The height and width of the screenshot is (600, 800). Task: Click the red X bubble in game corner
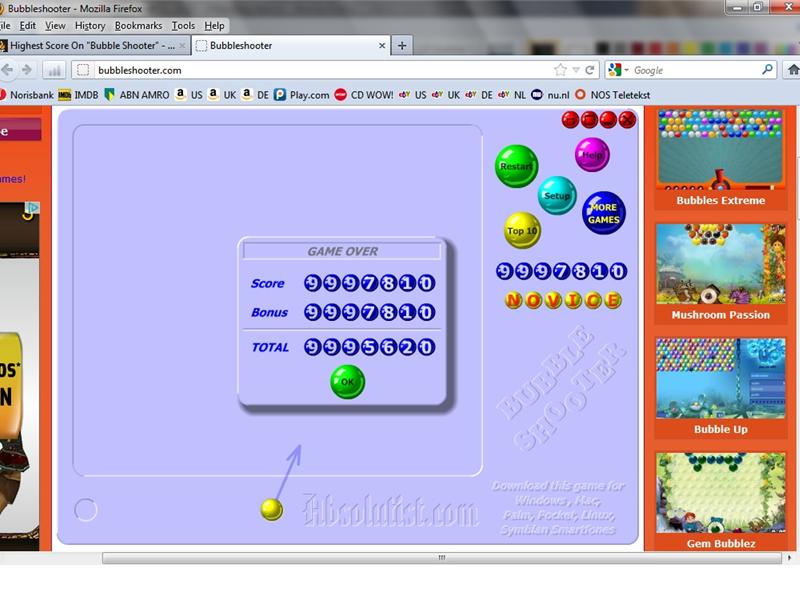627,120
